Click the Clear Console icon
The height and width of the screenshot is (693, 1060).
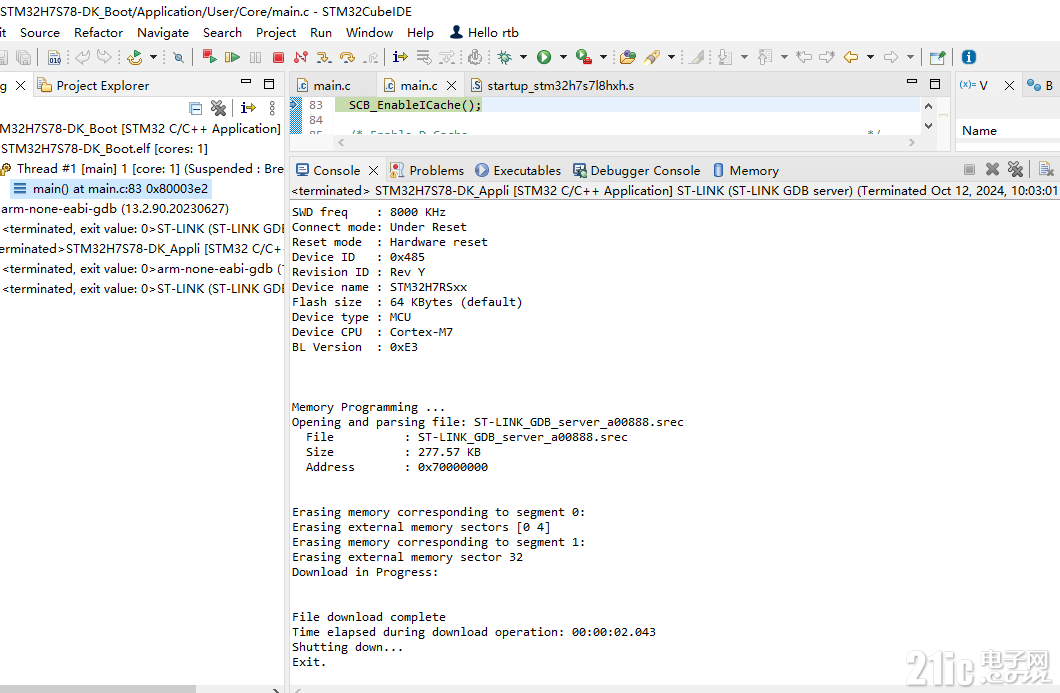(1046, 169)
